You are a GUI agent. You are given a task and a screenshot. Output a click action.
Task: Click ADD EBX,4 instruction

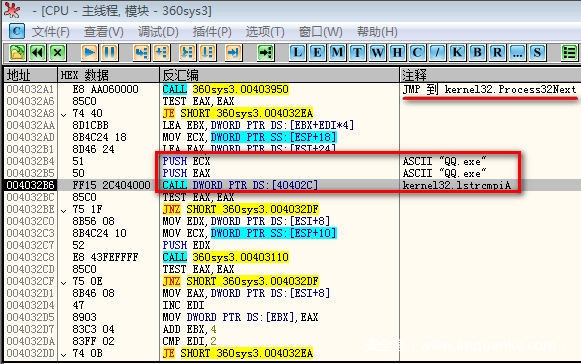tap(189, 329)
